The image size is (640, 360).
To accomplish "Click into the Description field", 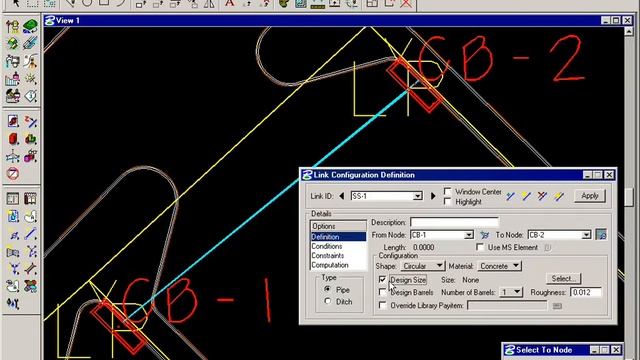I will (x=454, y=222).
